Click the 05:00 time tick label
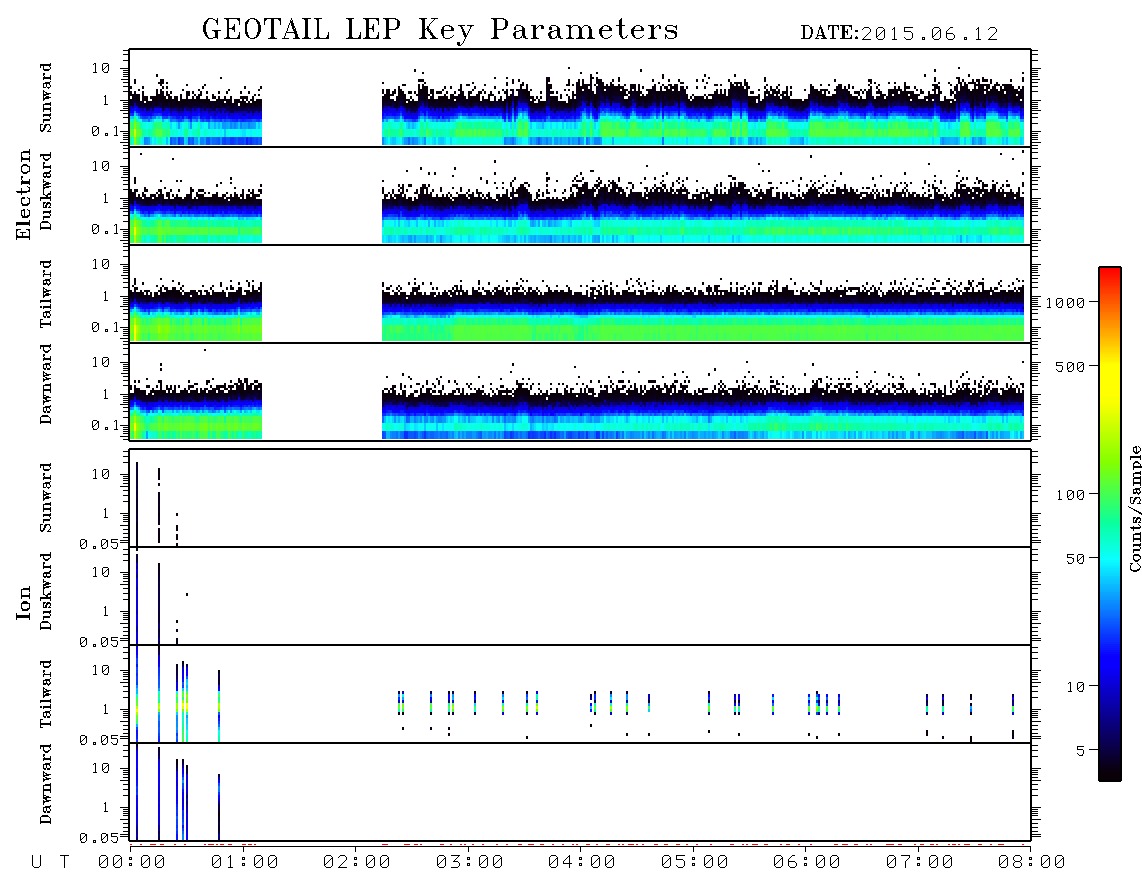Screen dimensions: 1142x880 tap(695, 863)
